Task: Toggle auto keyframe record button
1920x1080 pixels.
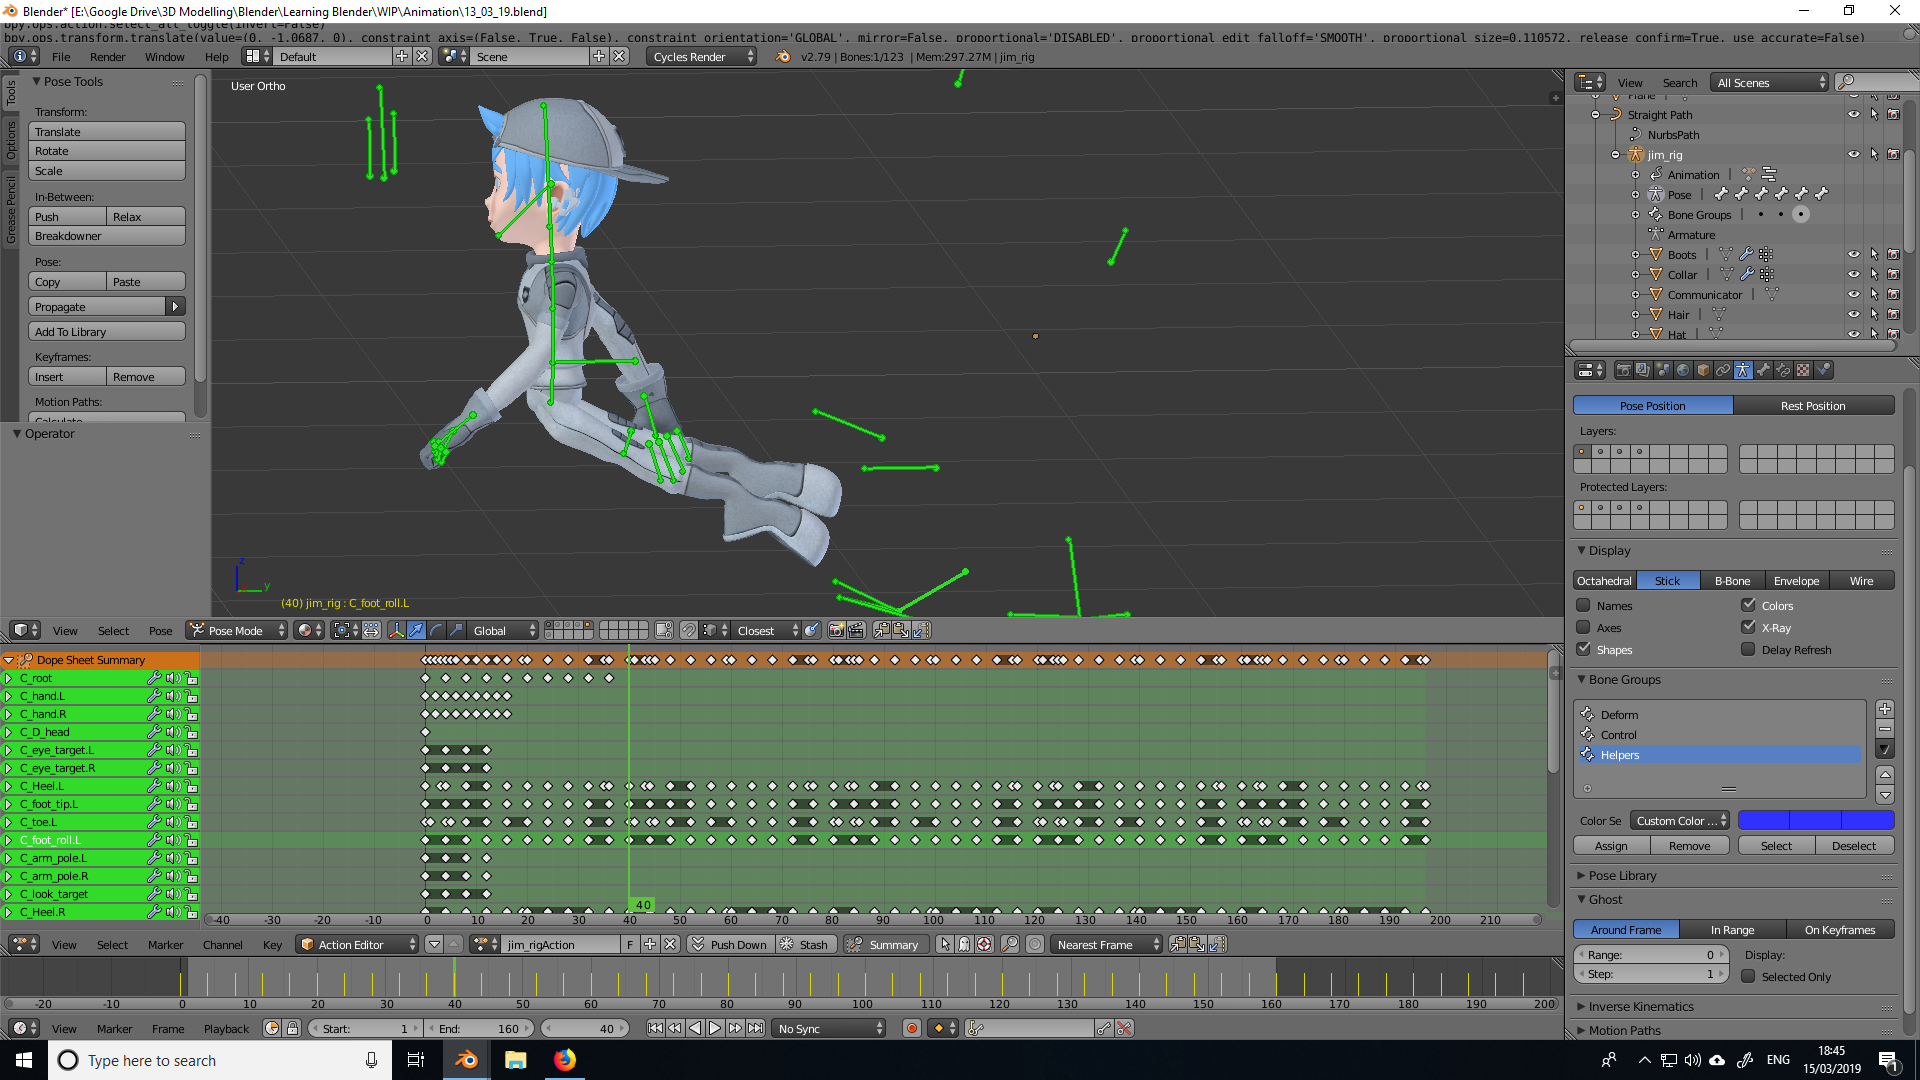Action: [x=911, y=1029]
